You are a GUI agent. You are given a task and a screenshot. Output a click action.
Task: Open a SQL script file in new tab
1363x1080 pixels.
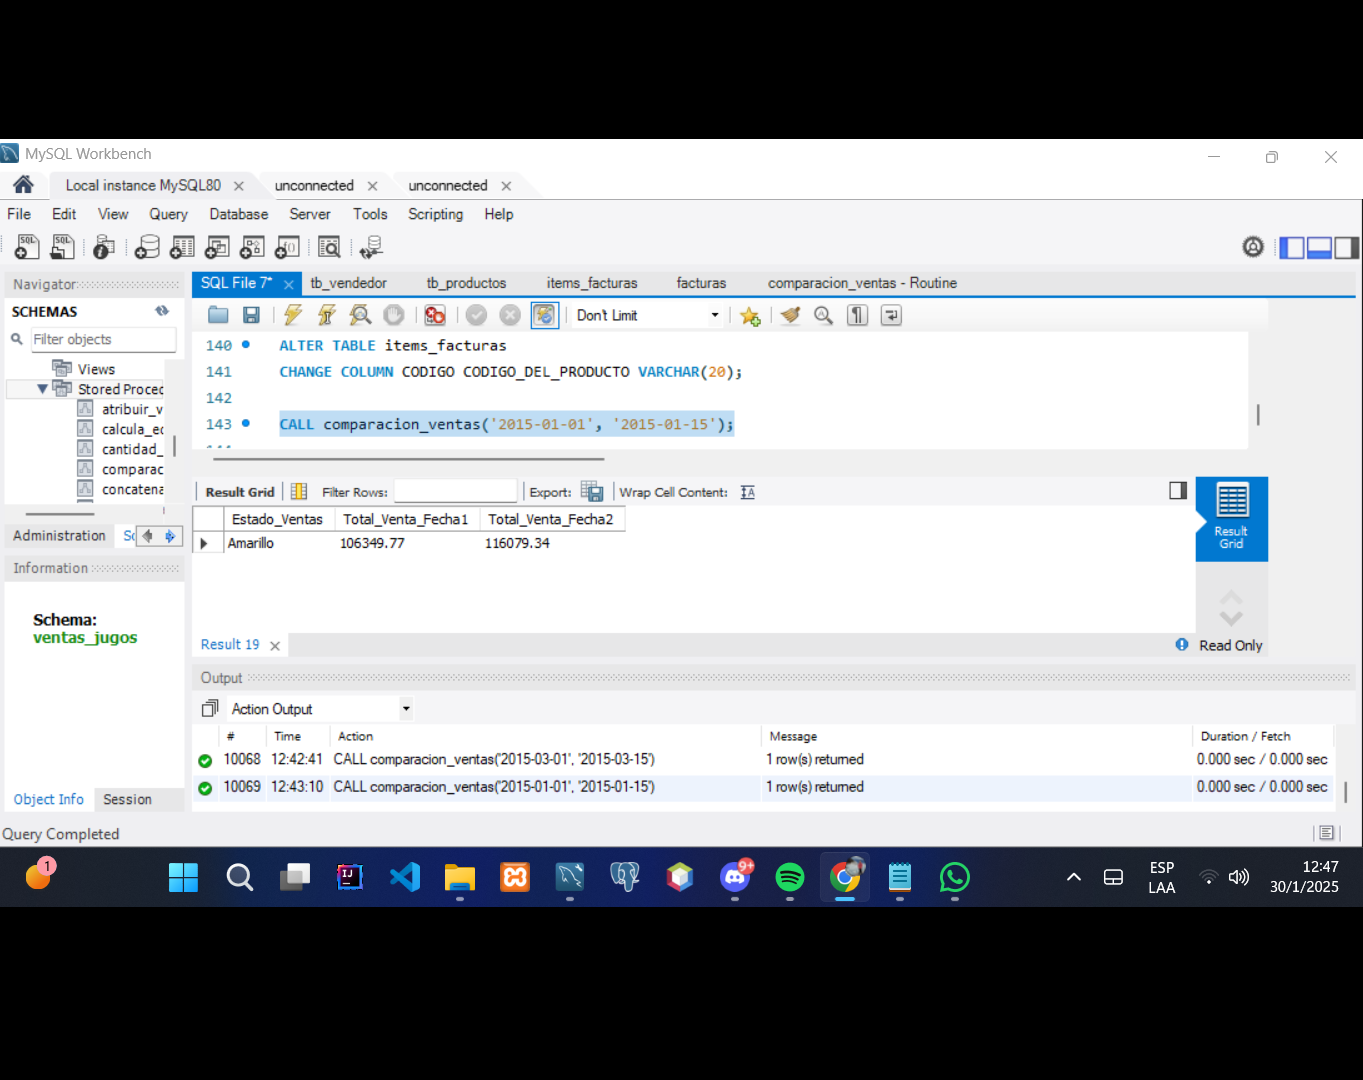coord(62,246)
